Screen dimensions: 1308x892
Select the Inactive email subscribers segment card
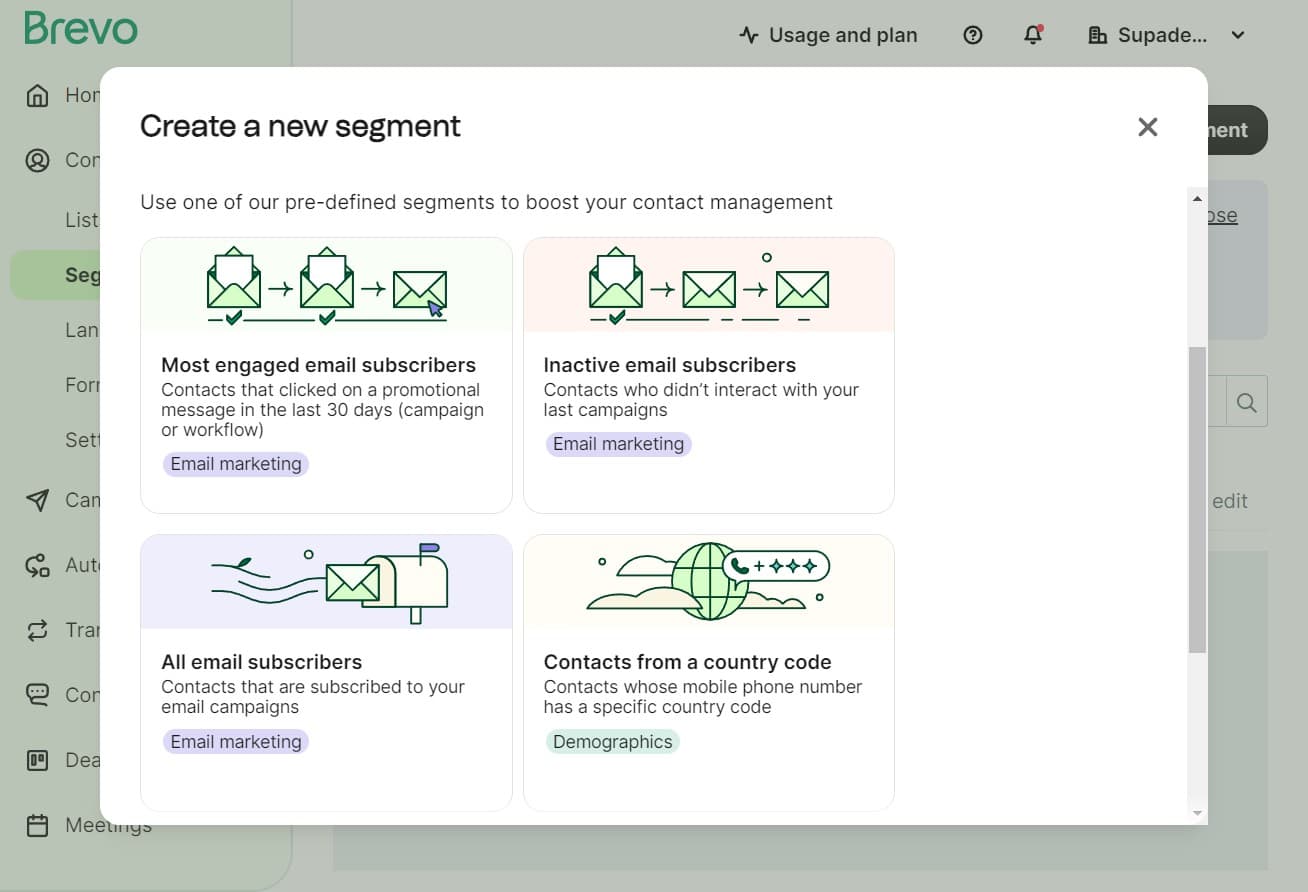[x=708, y=375]
